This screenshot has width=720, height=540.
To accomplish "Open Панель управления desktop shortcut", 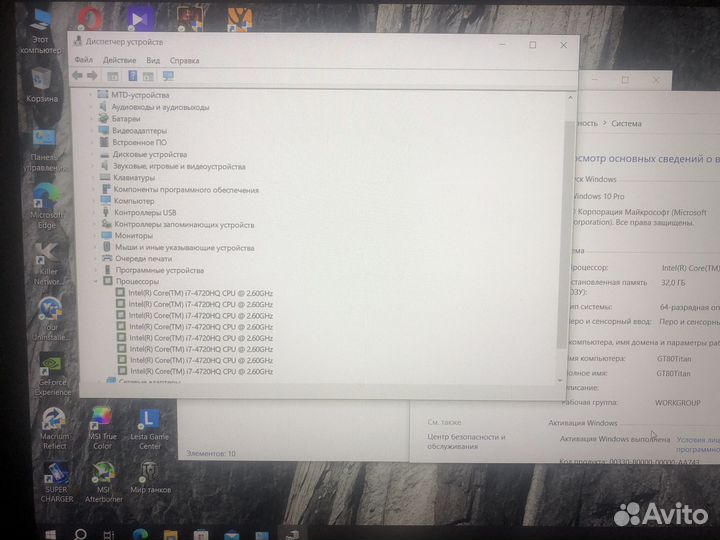I will (44, 151).
